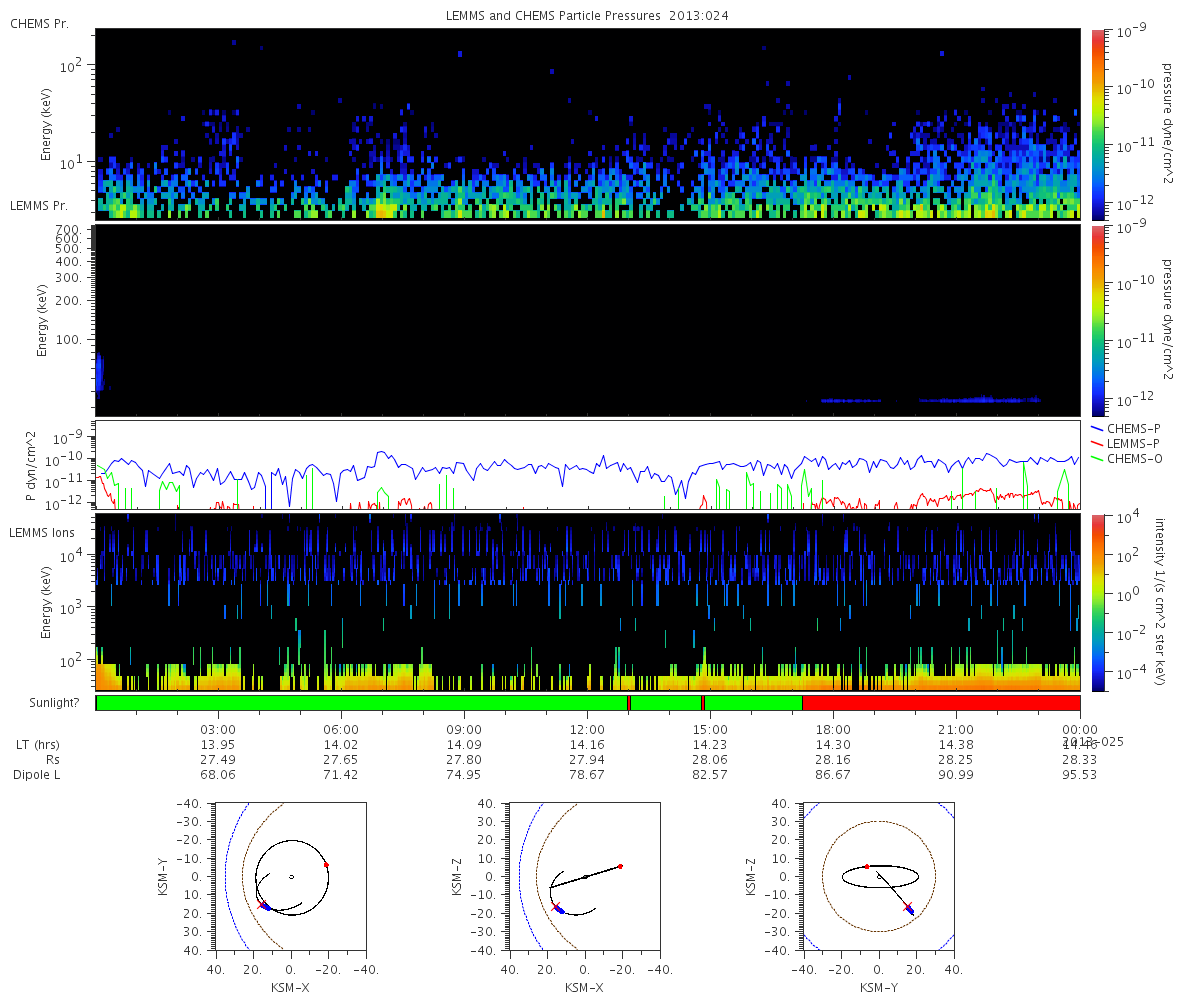Click the red dot in the KSM-X/KSM-Y orbit plot

(x=326, y=865)
